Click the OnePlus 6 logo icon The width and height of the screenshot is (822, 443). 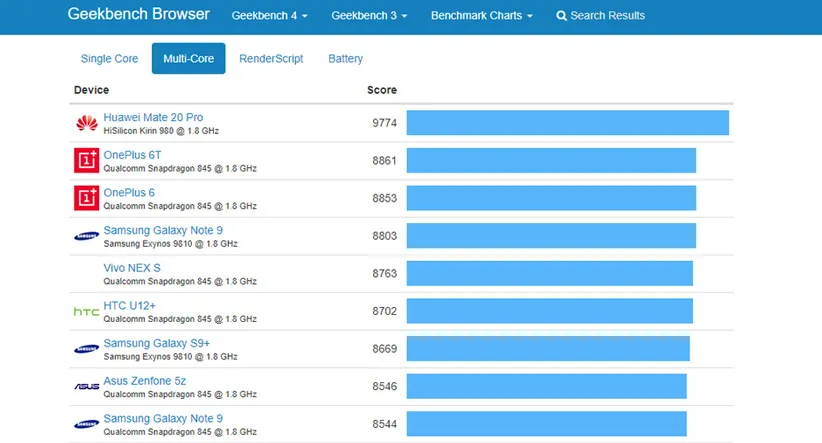coord(86,198)
